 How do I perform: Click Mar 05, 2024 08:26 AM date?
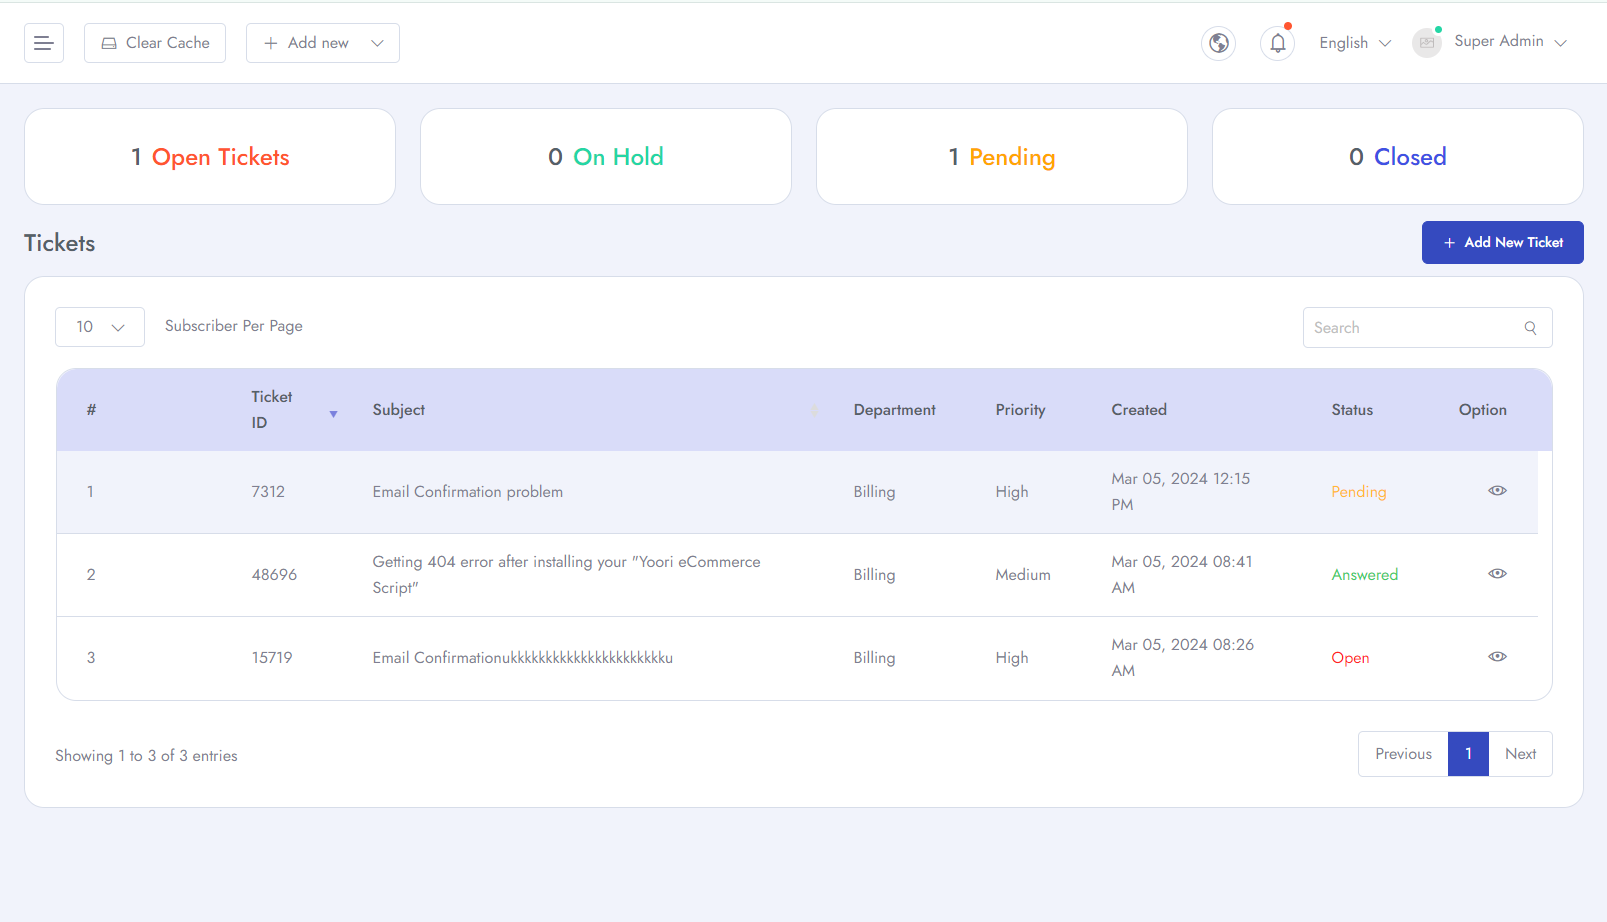tap(1183, 658)
